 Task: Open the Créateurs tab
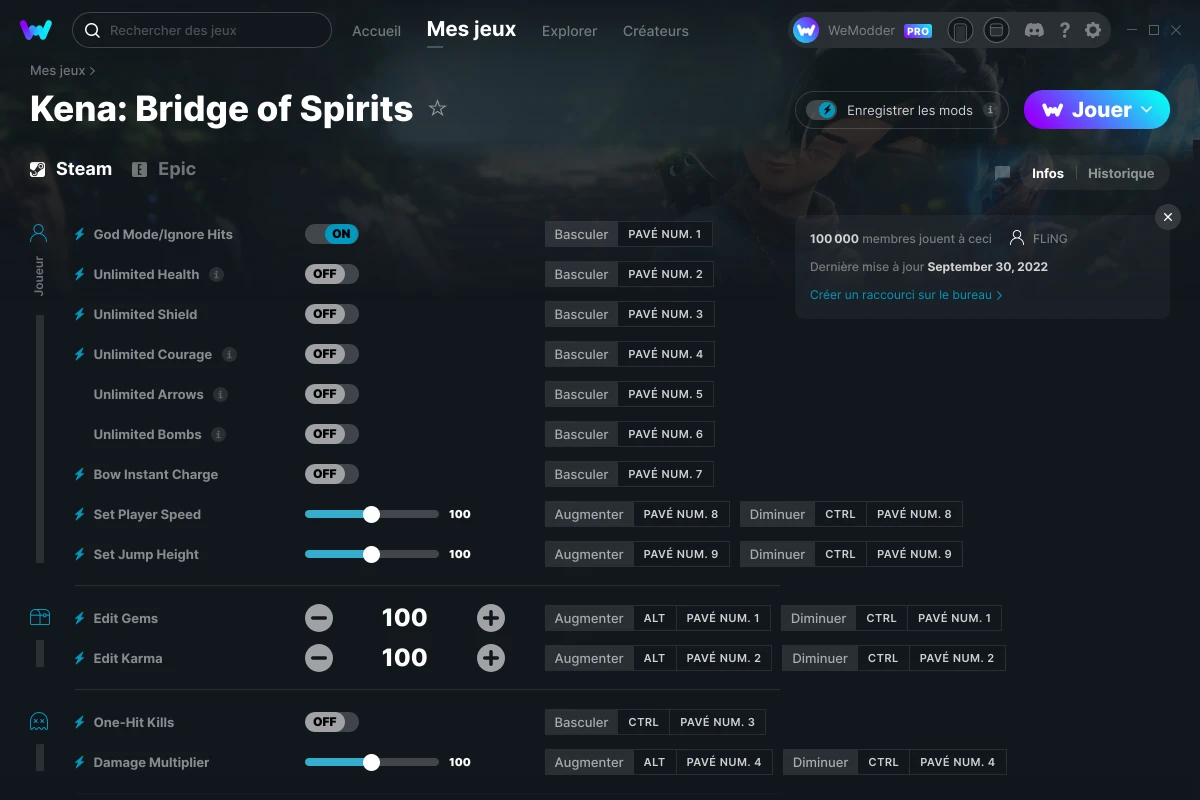655,31
